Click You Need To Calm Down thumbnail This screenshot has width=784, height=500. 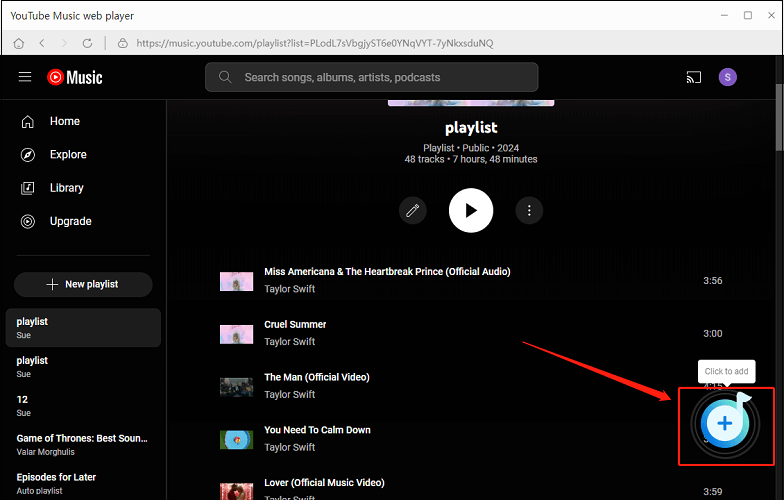pos(236,440)
